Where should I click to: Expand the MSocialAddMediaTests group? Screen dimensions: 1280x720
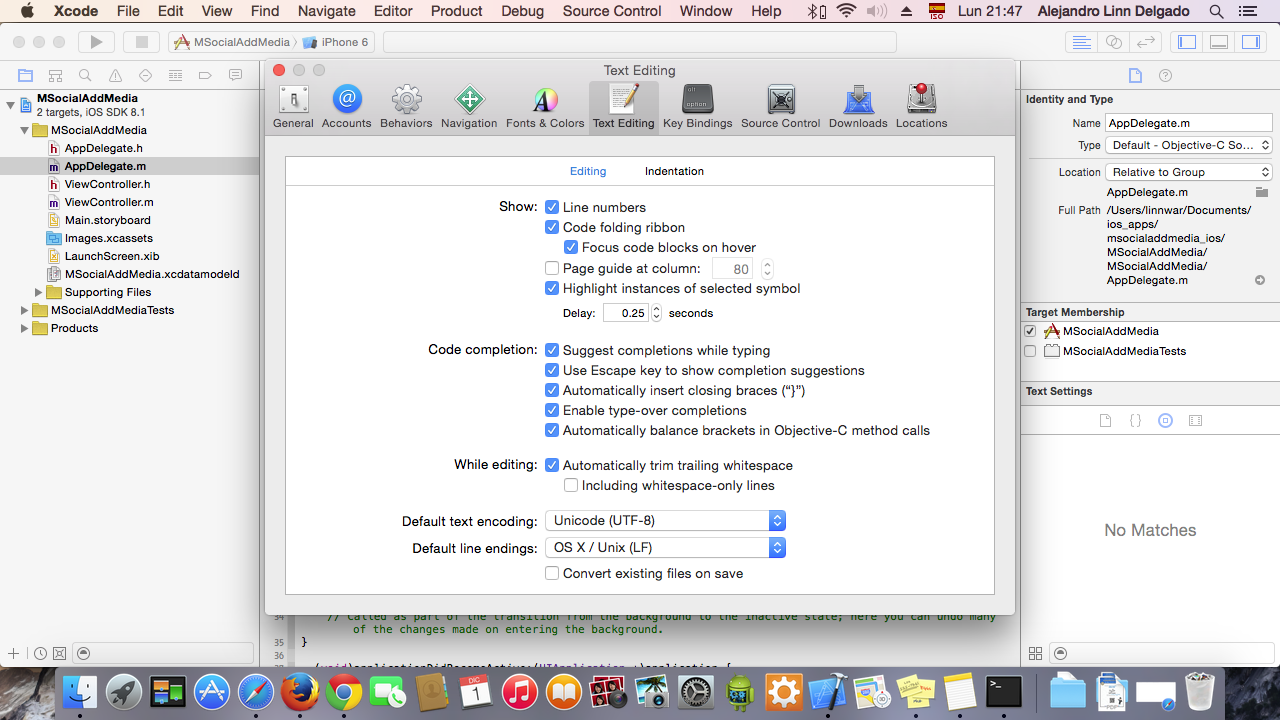coord(25,310)
